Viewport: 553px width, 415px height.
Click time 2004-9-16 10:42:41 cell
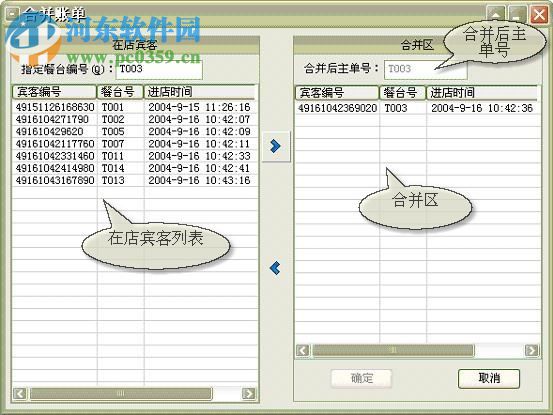coord(199,168)
